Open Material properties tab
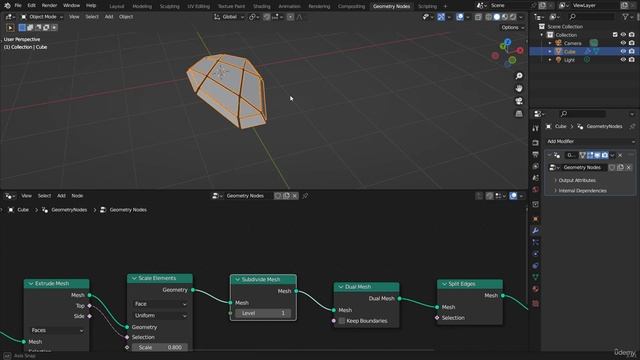 coord(536,289)
